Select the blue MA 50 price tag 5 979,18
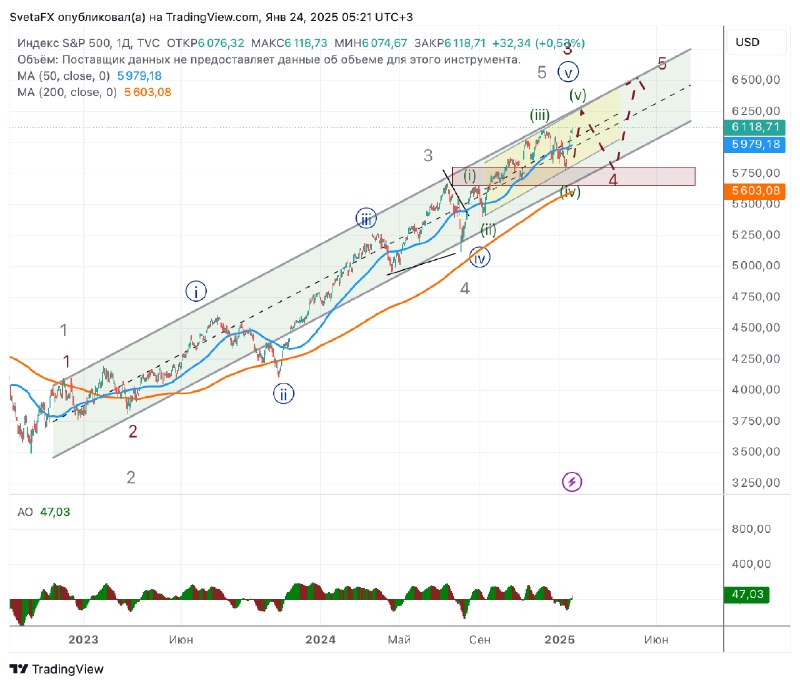 click(x=755, y=144)
